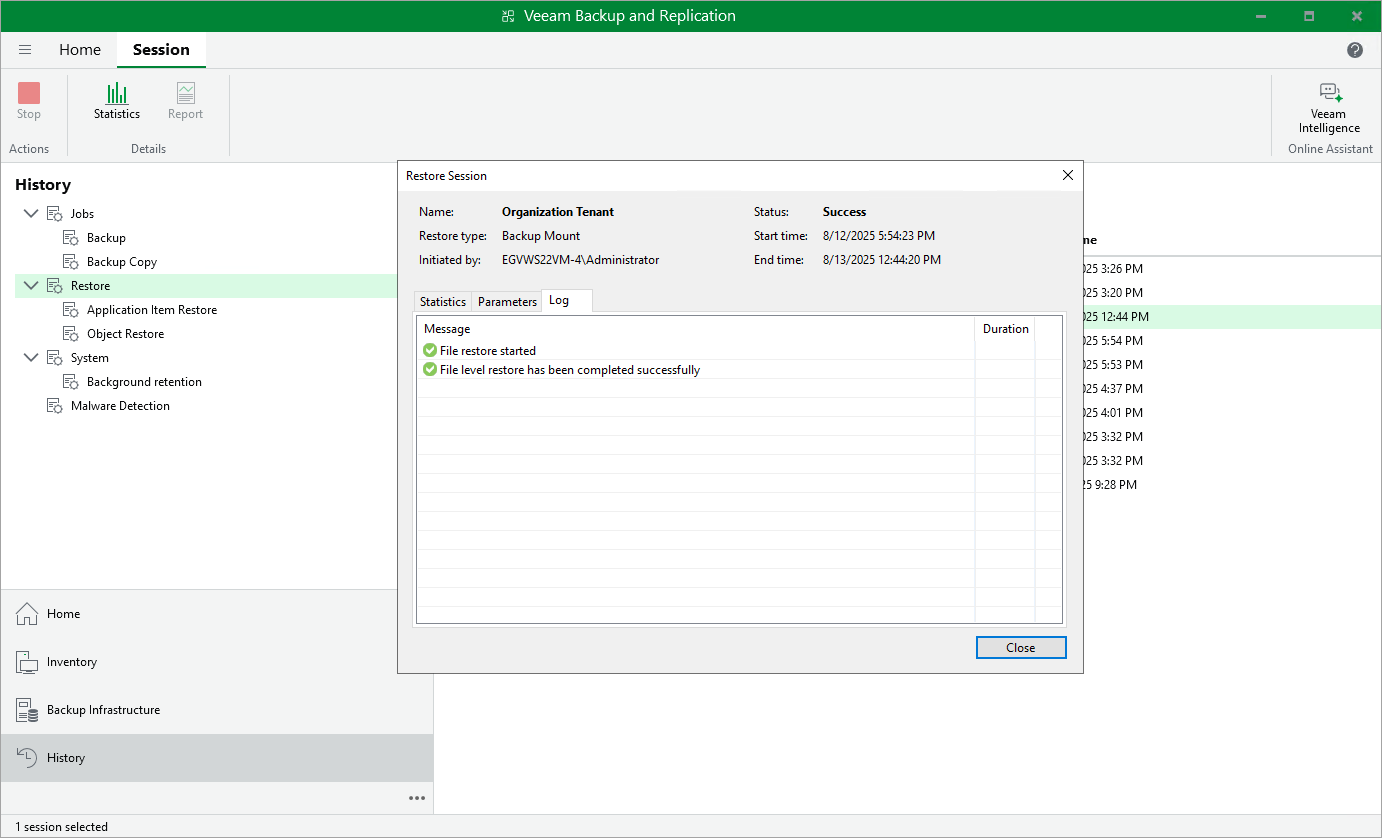Click the ellipsis button below the navigation pane

point(417,797)
